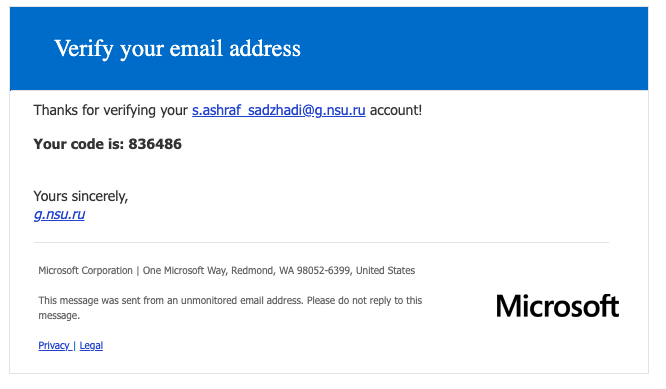Image resolution: width=666 pixels, height=389 pixels.
Task: Click the 'Yours sincerely,' closing text
Action: click(x=81, y=196)
